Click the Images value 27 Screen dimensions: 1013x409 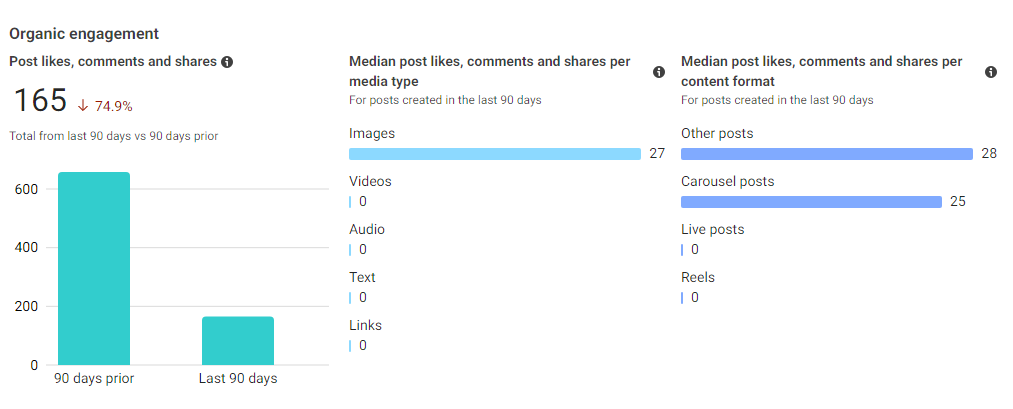[x=657, y=154]
